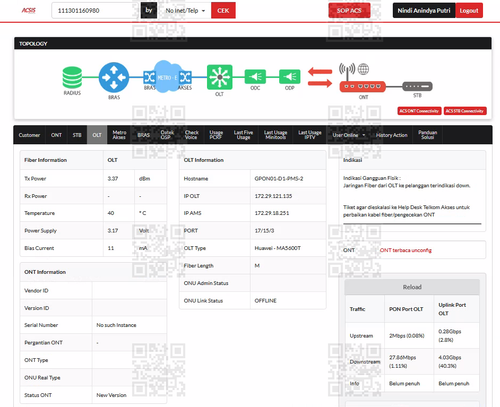Select the OLT node icon
This screenshot has width=500, height=407.
click(x=219, y=77)
